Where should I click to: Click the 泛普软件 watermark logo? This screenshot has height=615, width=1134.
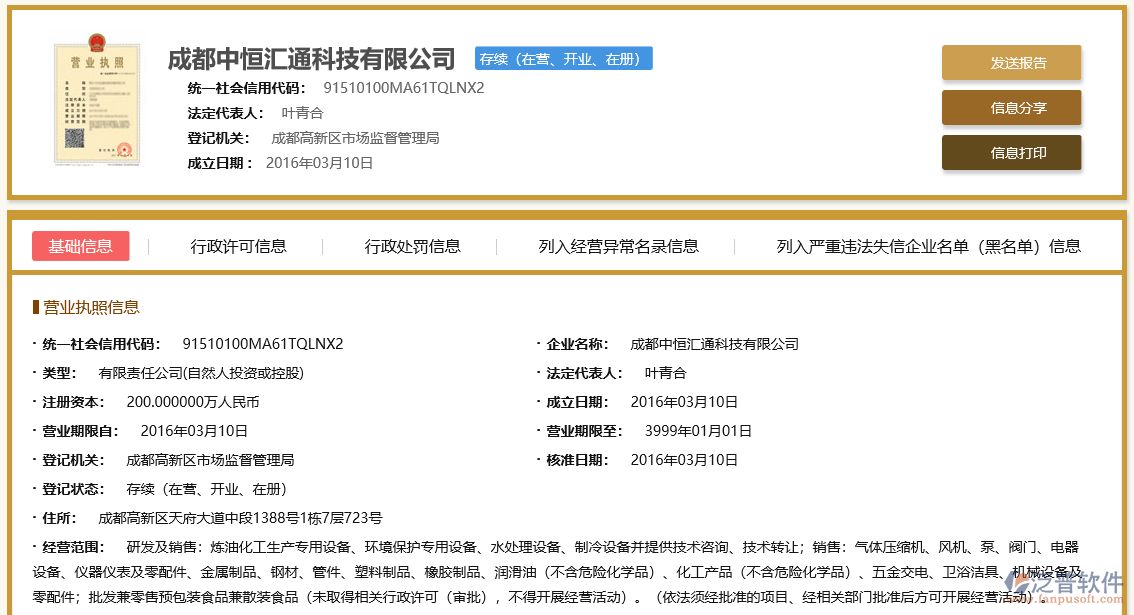1074,585
